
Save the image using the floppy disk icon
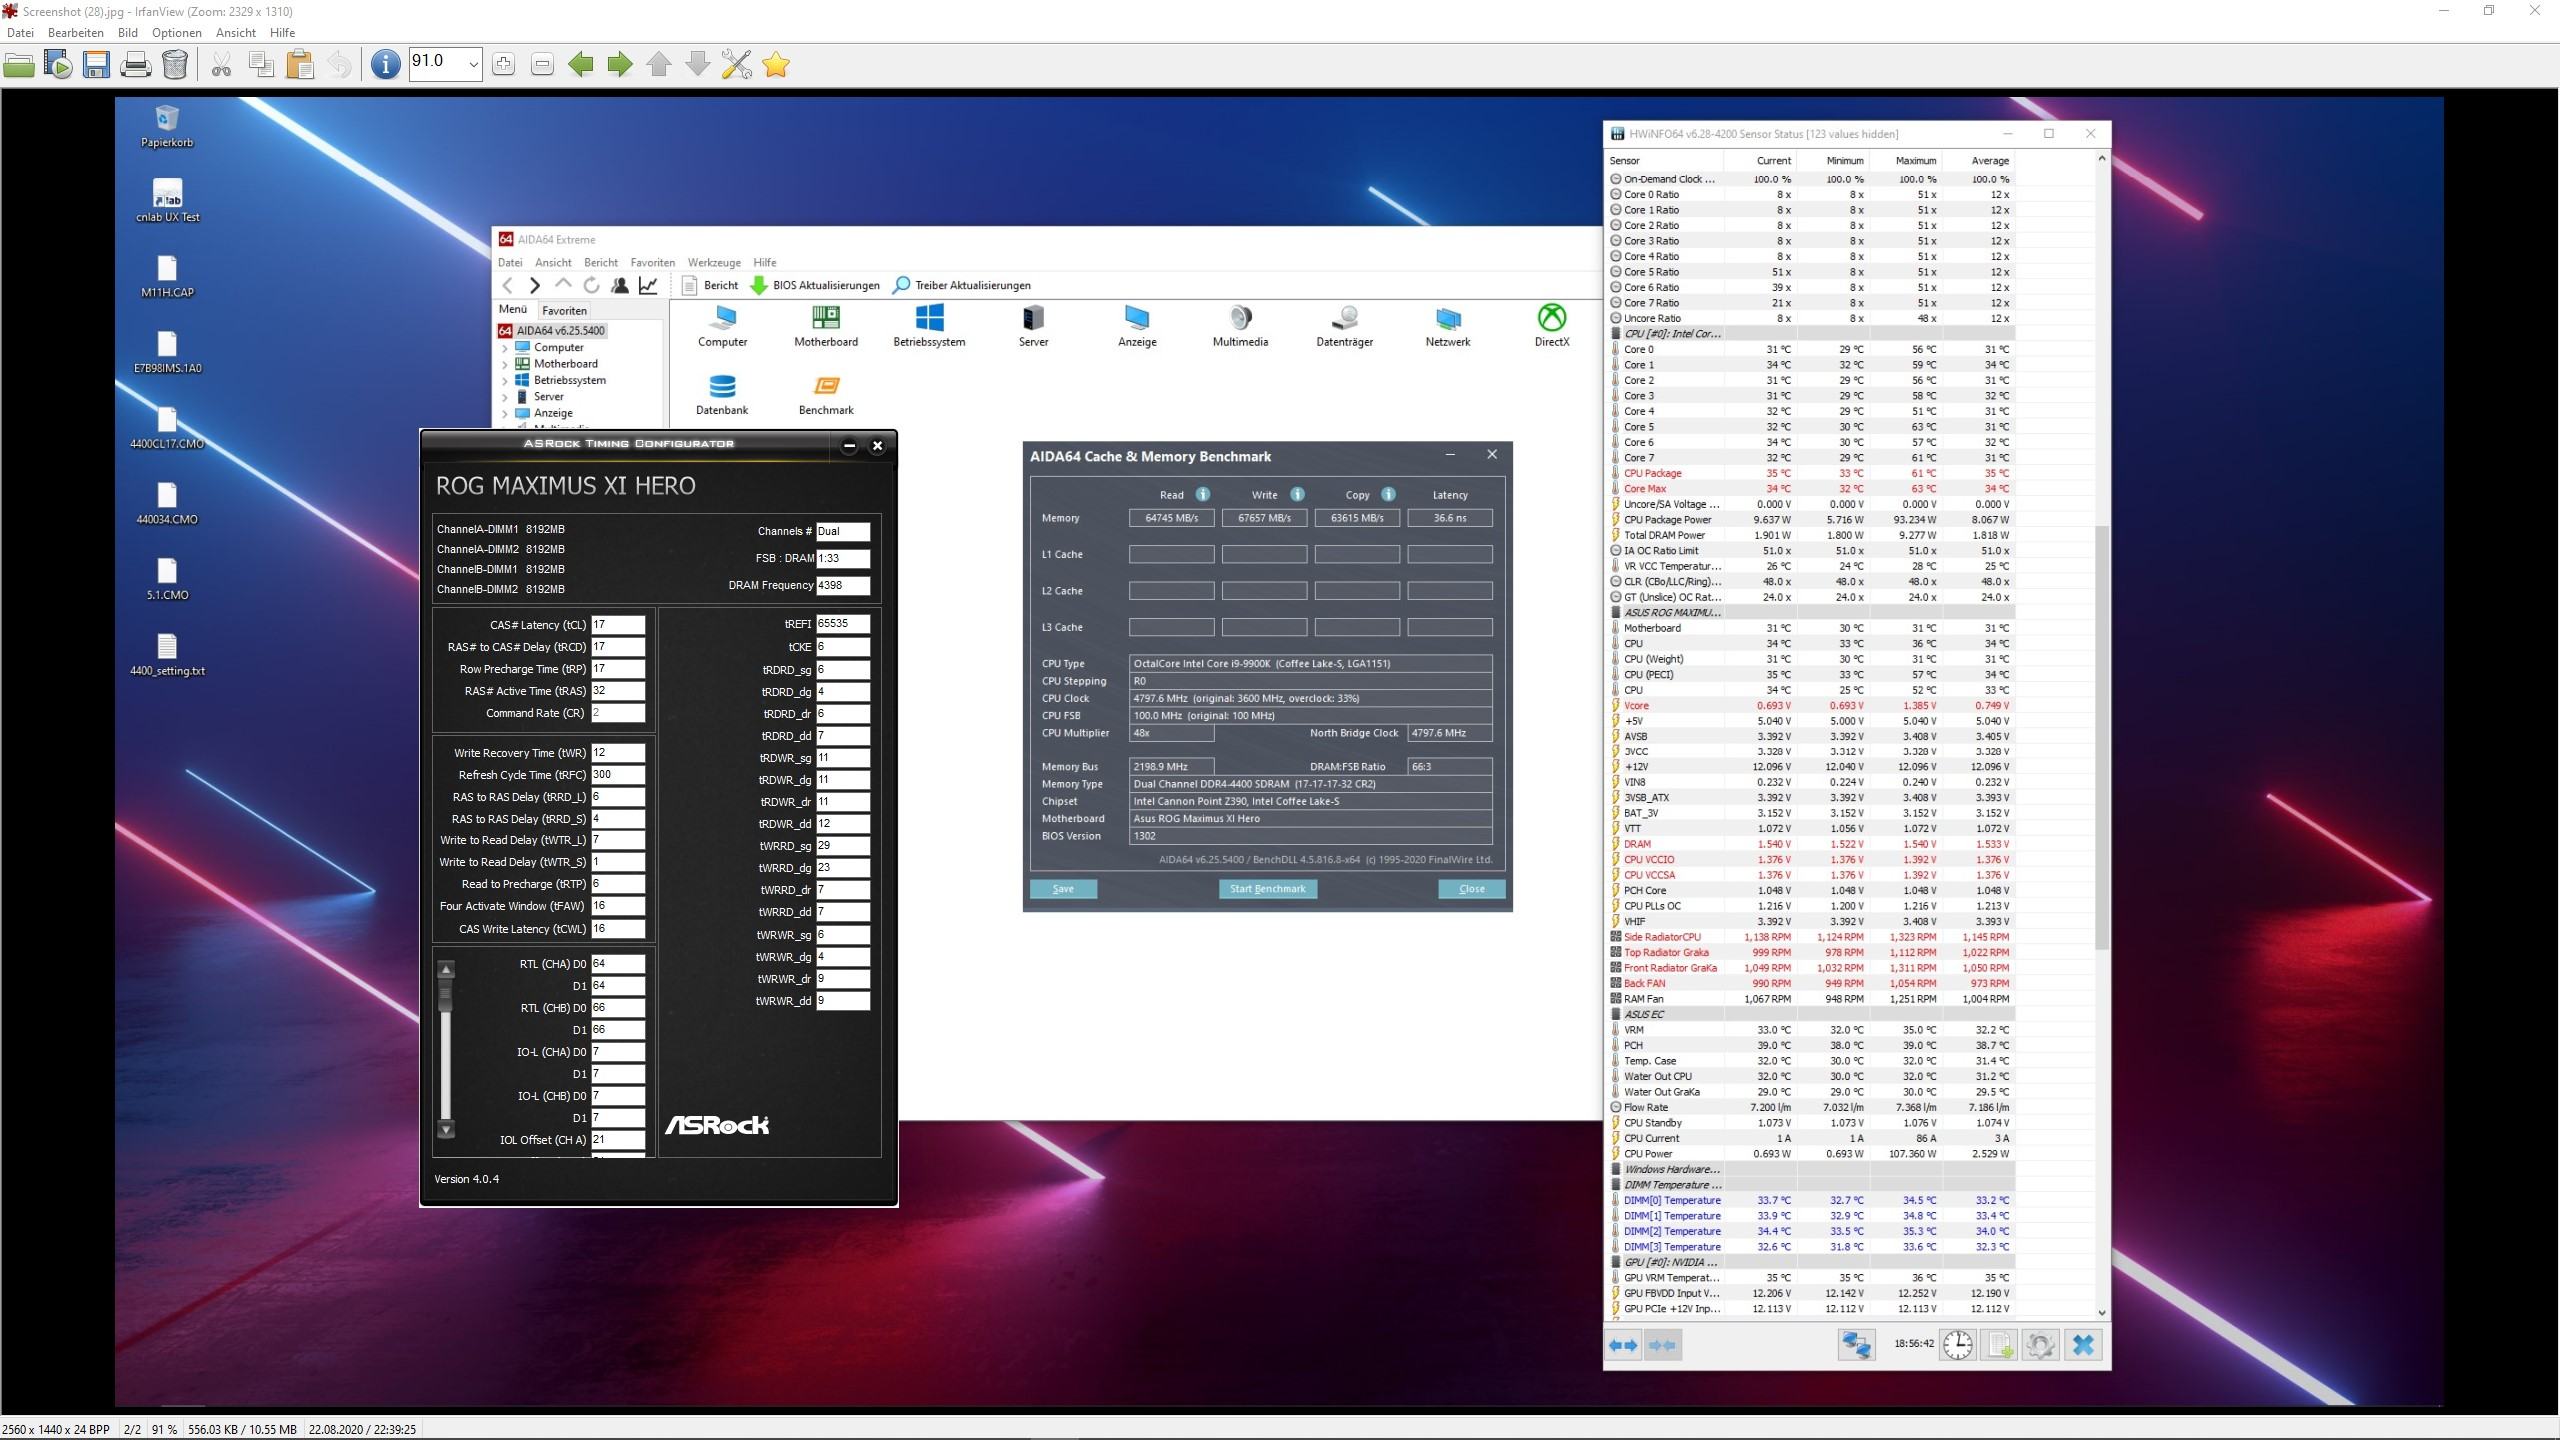pos(97,65)
